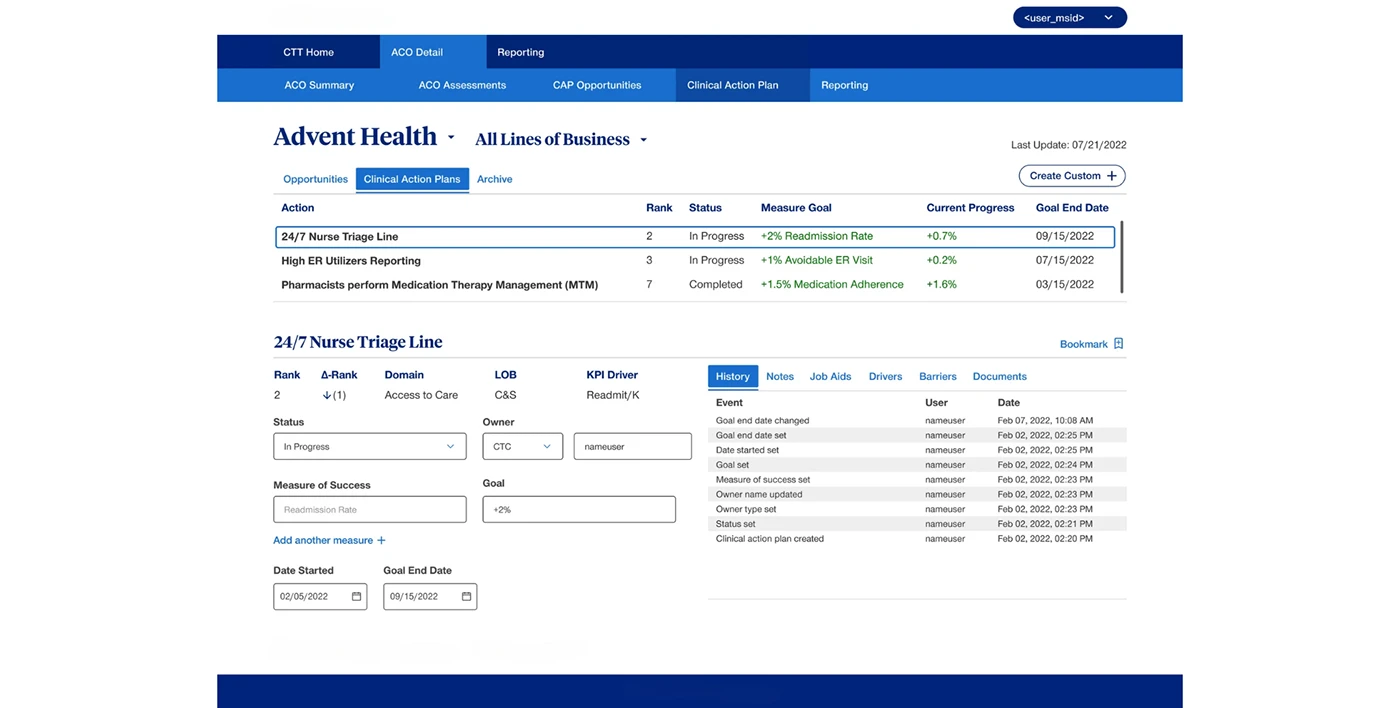This screenshot has width=1400, height=708.
Task: Click the Completed status cell
Action: (x=716, y=284)
